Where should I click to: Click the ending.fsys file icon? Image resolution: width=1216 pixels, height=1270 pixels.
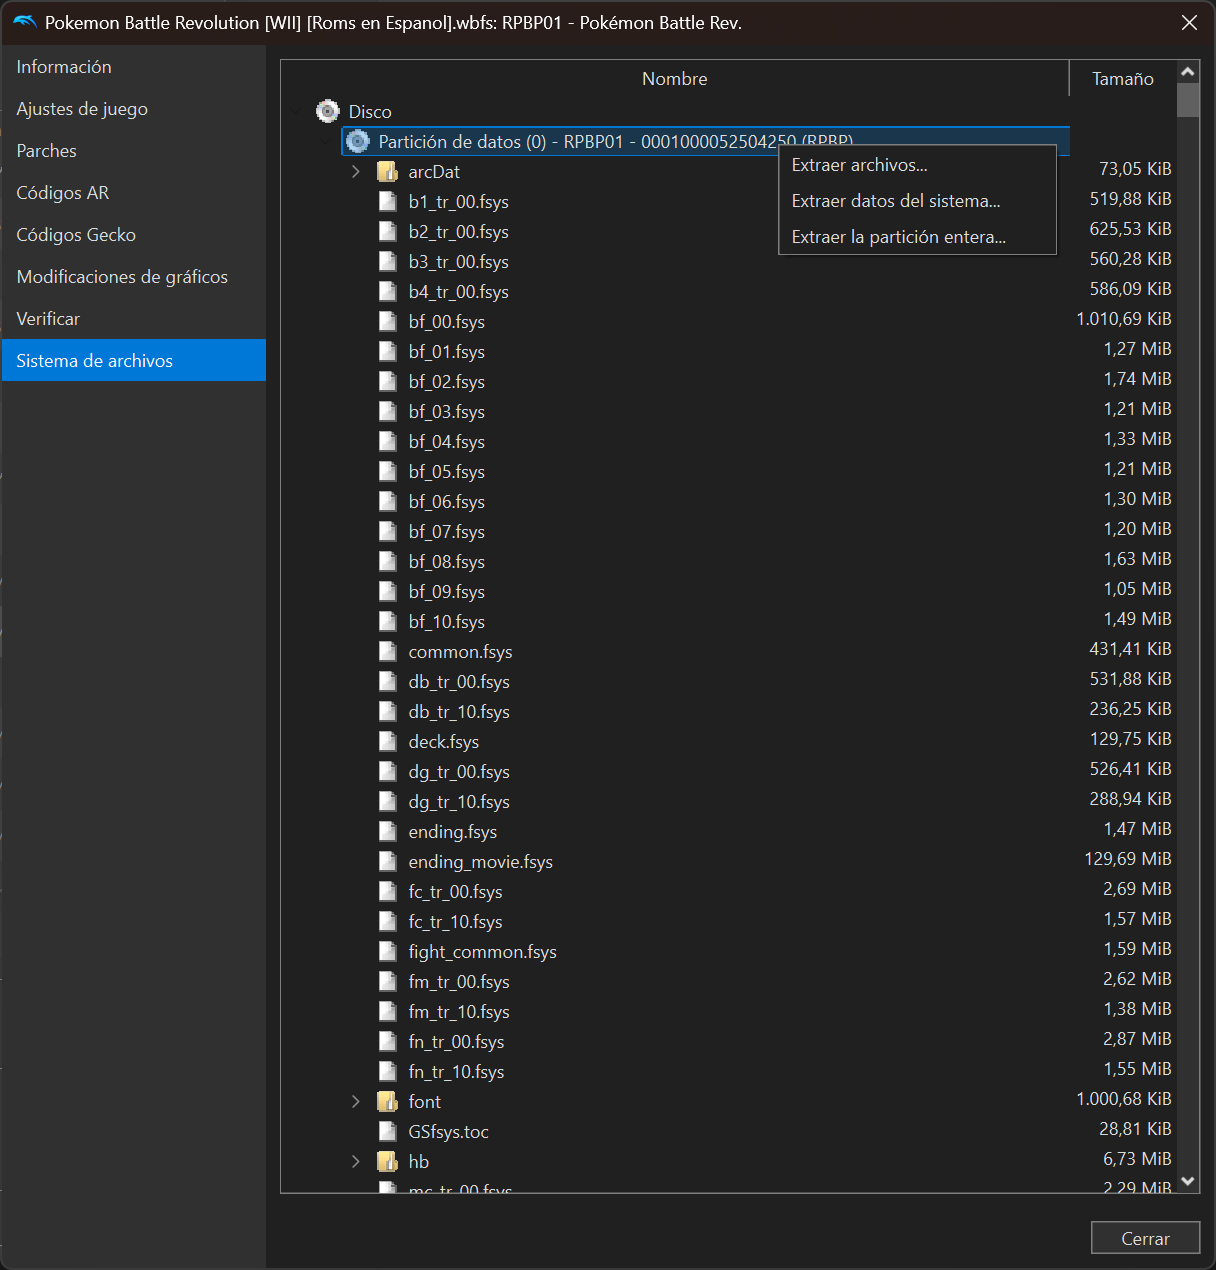click(388, 831)
